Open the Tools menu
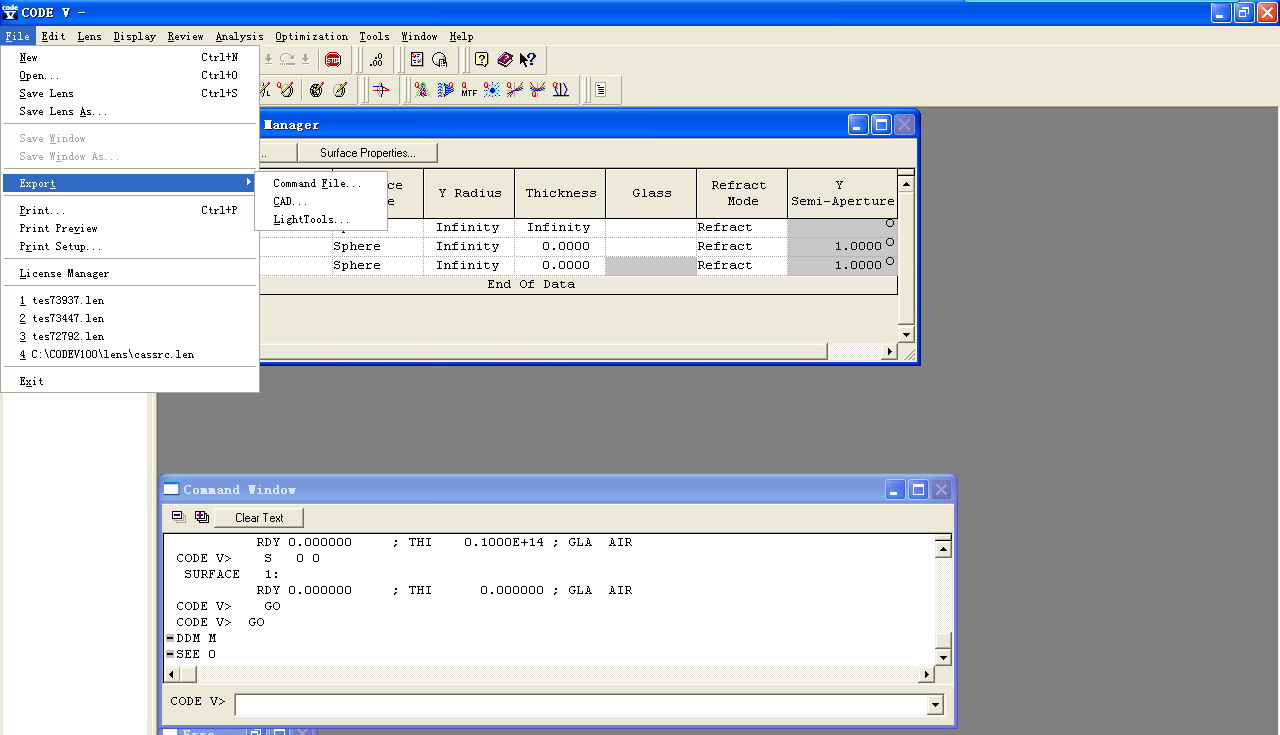 [374, 36]
